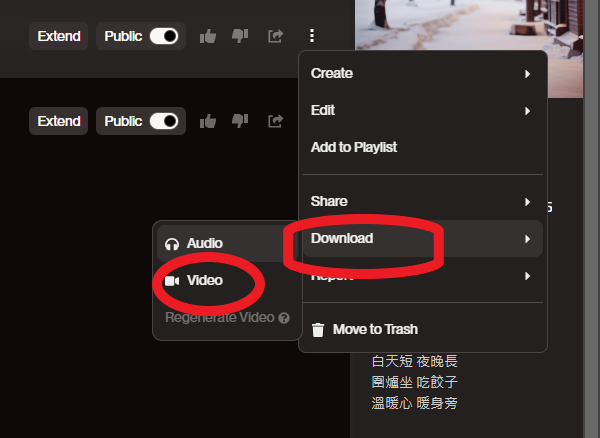Expand the Share submenu

click(423, 202)
